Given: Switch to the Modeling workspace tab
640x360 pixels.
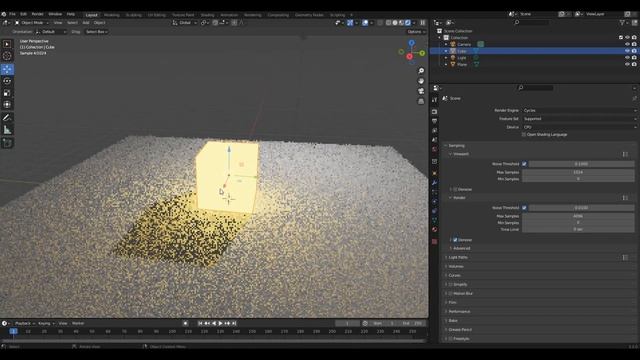Looking at the screenshot, I should click(x=111, y=15).
